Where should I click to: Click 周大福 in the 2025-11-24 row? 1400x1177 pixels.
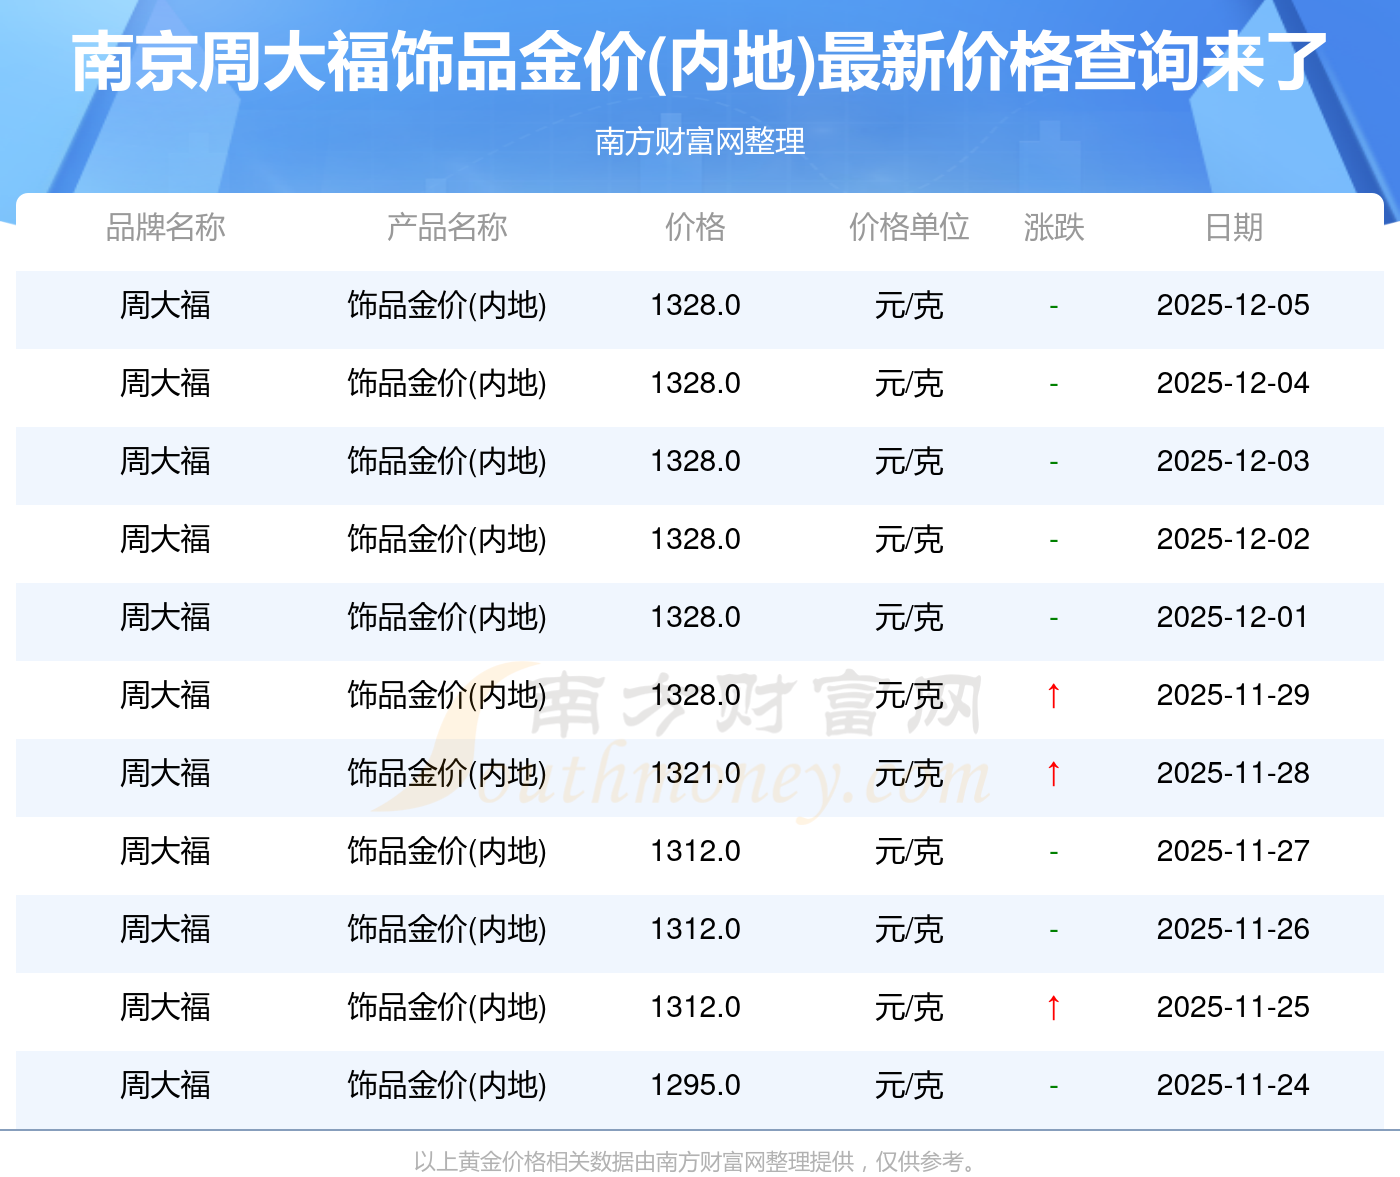pos(166,1085)
